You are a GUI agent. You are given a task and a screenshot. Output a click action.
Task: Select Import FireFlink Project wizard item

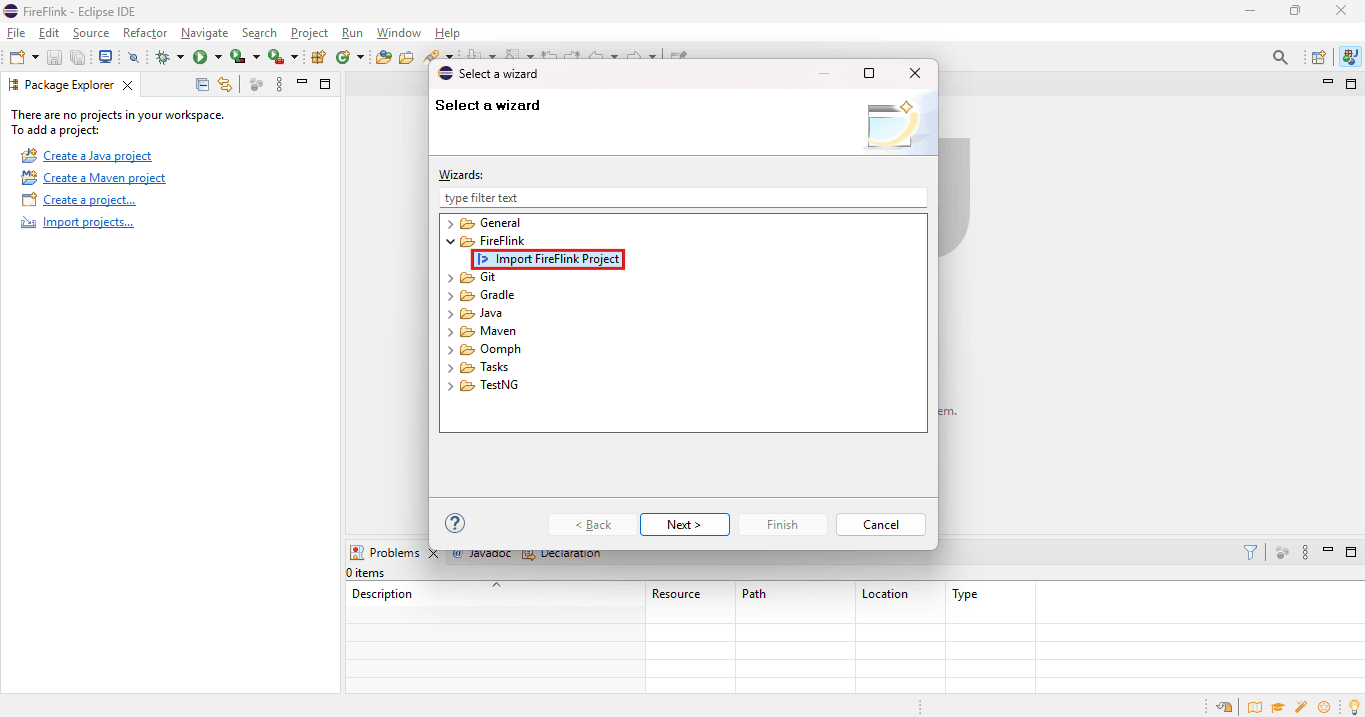(x=548, y=259)
